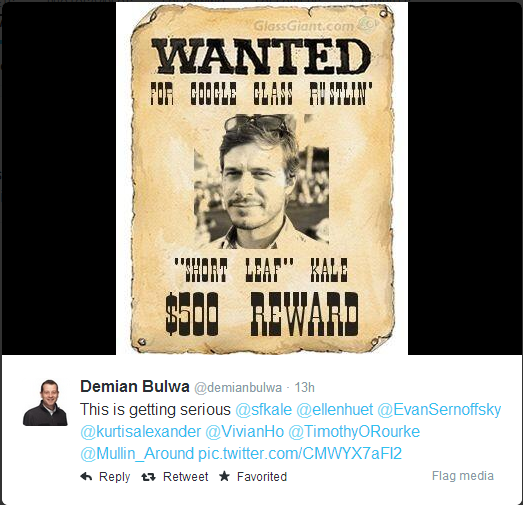Open the @ellenhuet mention link
Image resolution: width=523 pixels, height=505 pixels.
click(335, 410)
